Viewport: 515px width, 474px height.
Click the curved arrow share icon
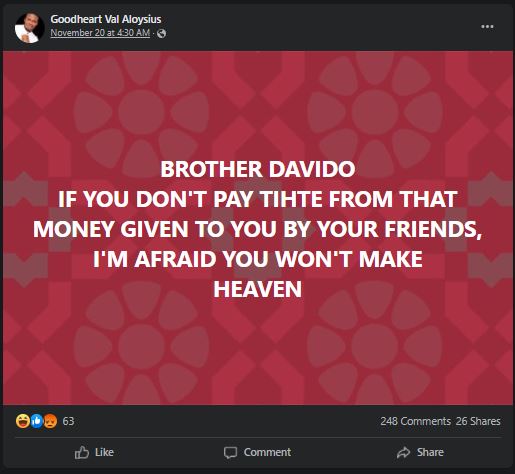403,452
